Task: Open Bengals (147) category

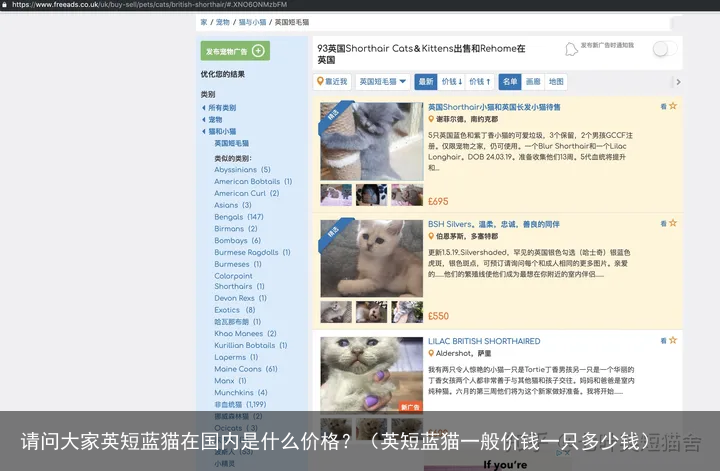Action: click(x=239, y=217)
